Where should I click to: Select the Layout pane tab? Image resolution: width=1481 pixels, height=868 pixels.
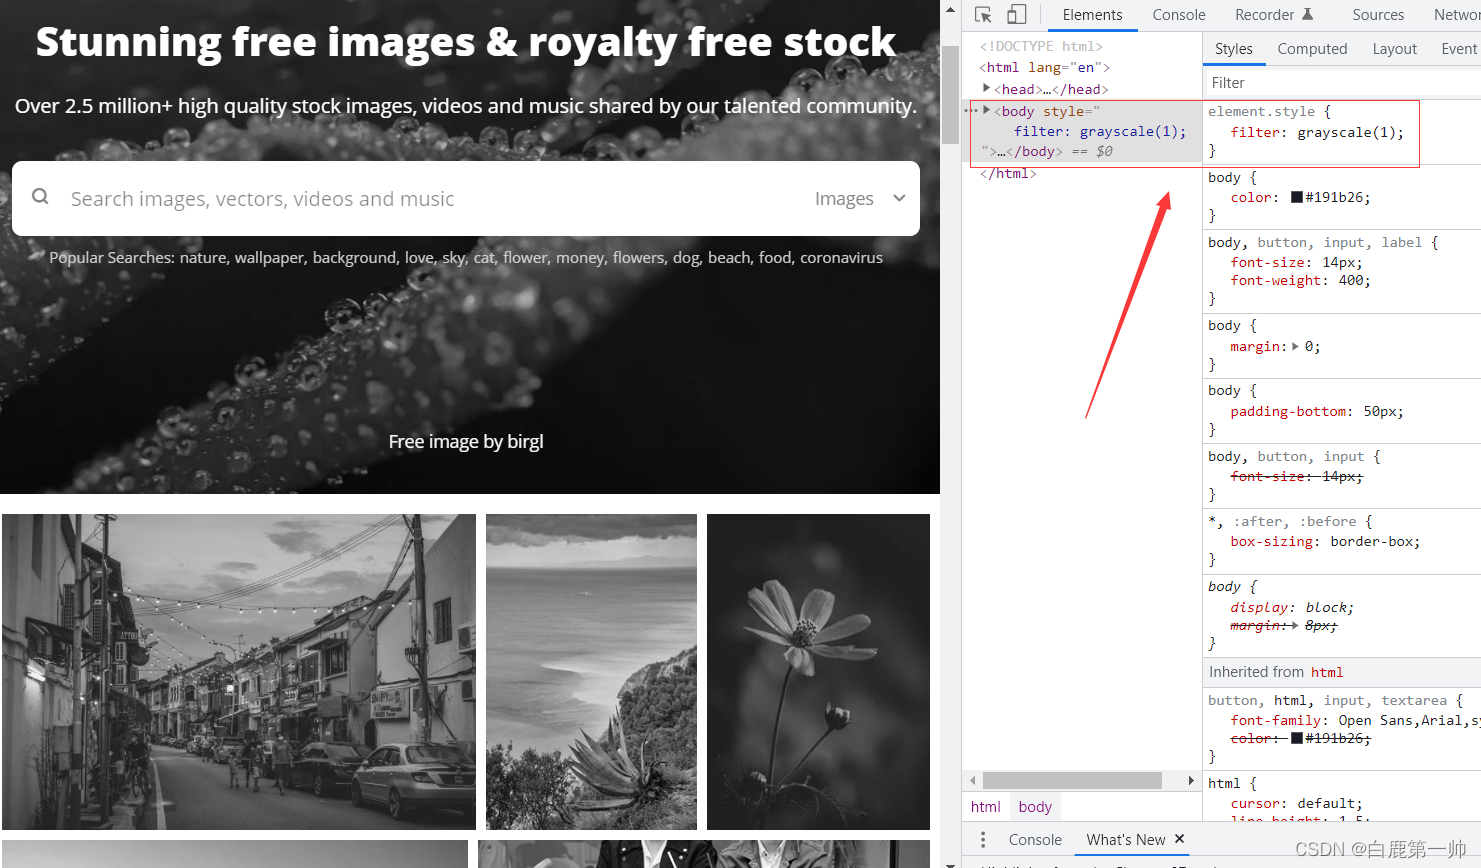click(x=1394, y=49)
